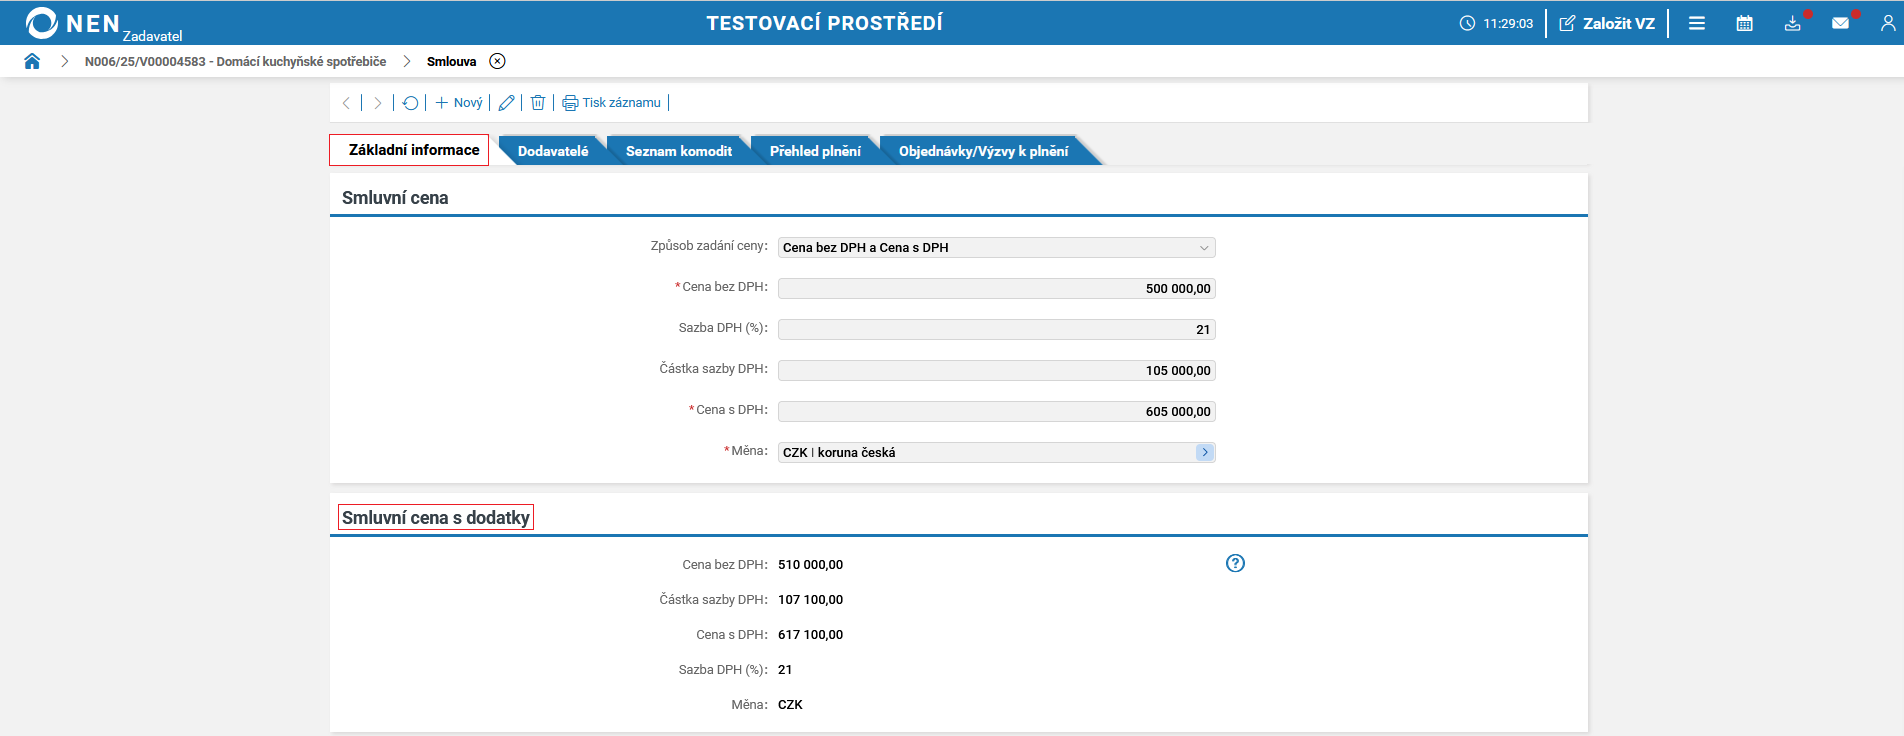1904x736 pixels.
Task: Click the Cena bez DPH input field
Action: 997,289
